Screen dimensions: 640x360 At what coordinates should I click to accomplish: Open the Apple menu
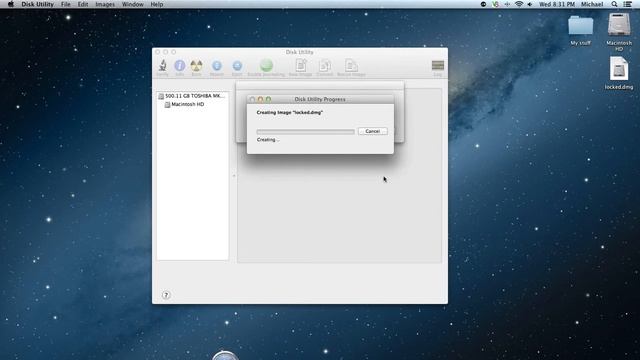(11, 4)
